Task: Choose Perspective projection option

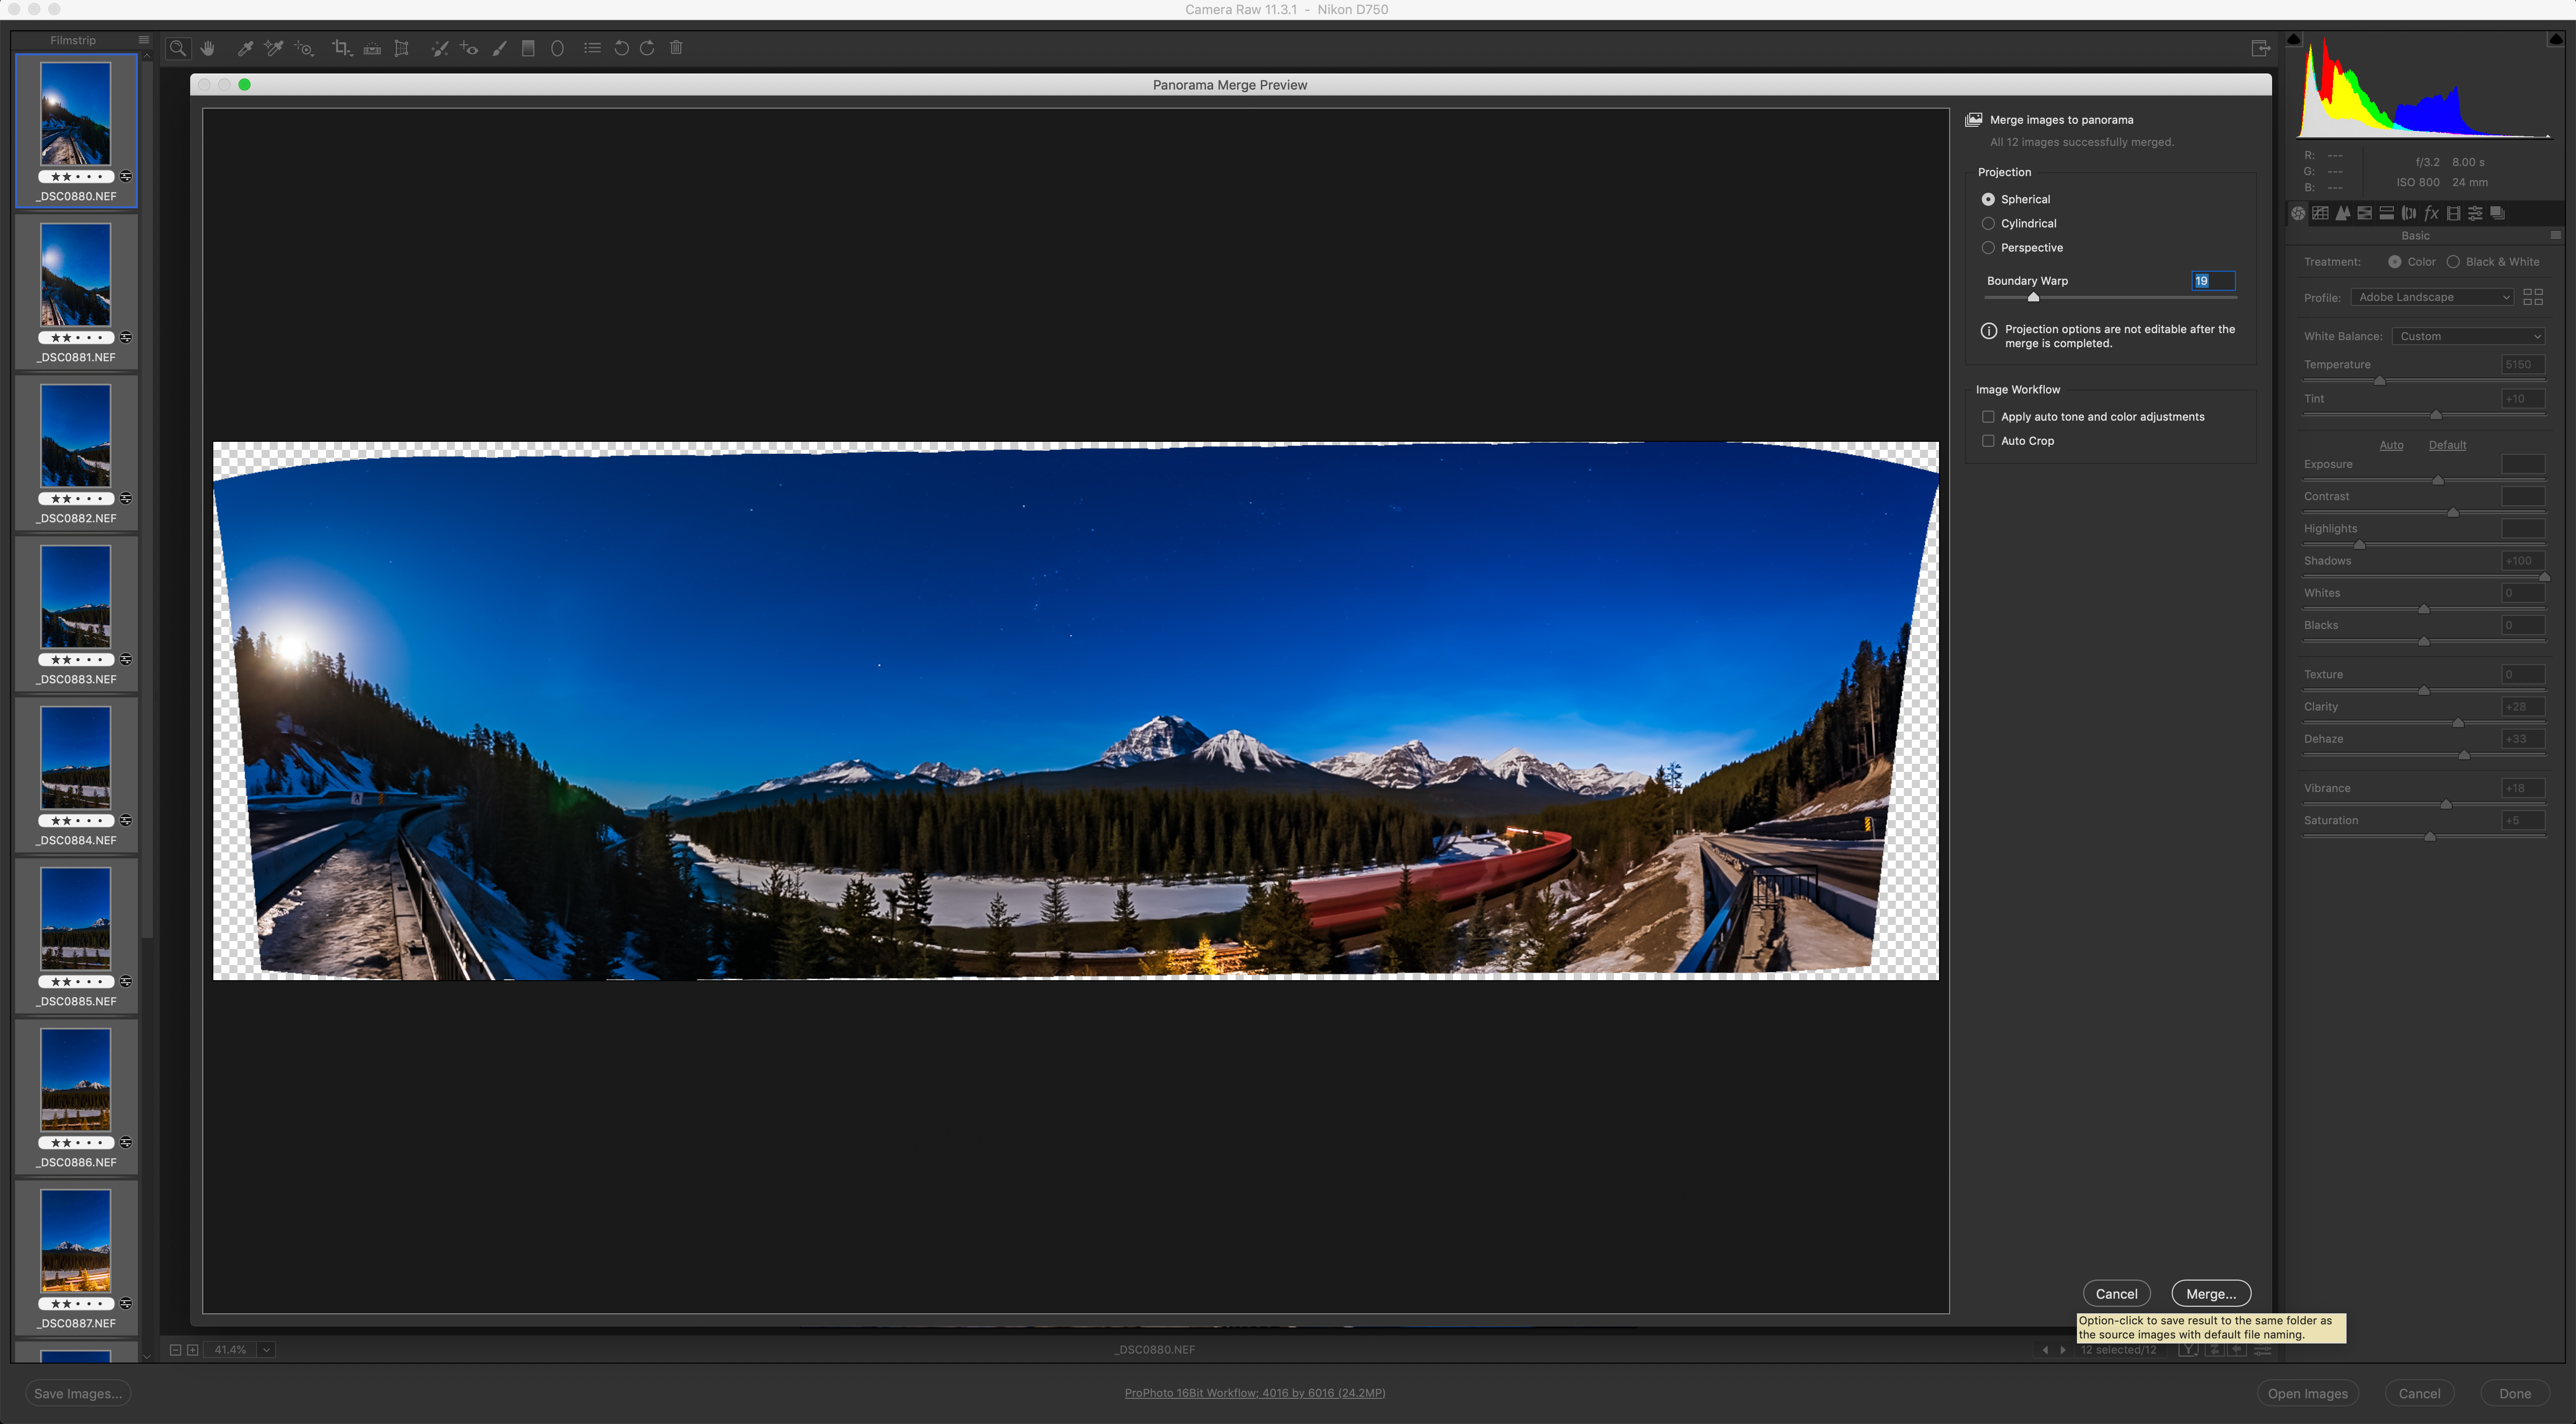Action: coord(1988,248)
